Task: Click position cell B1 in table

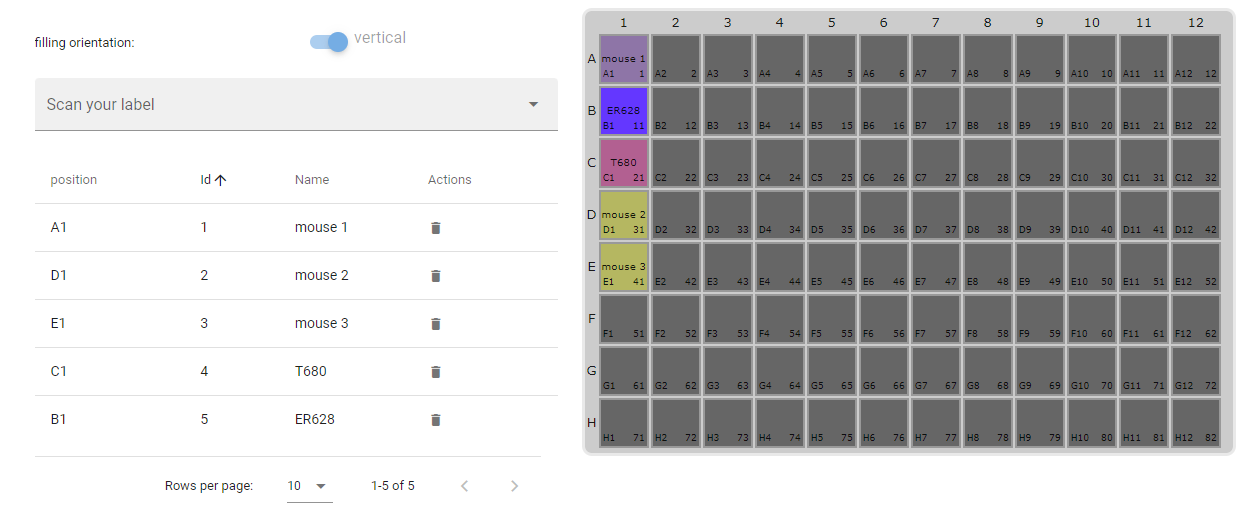Action: (x=58, y=420)
